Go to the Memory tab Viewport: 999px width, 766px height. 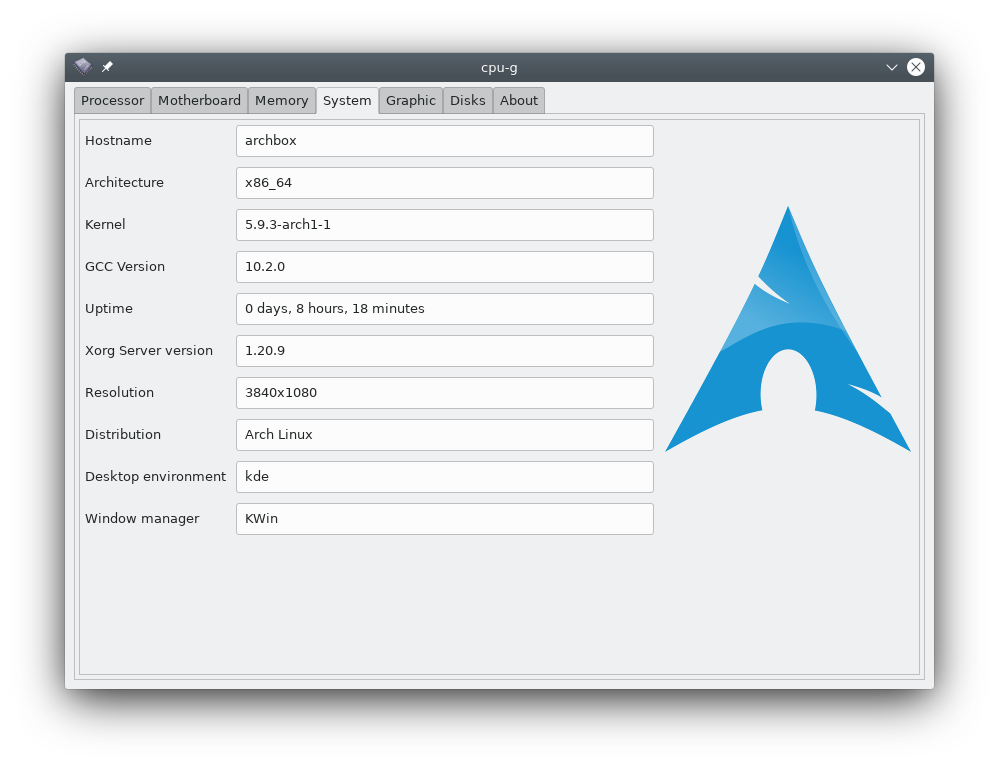pyautogui.click(x=282, y=101)
